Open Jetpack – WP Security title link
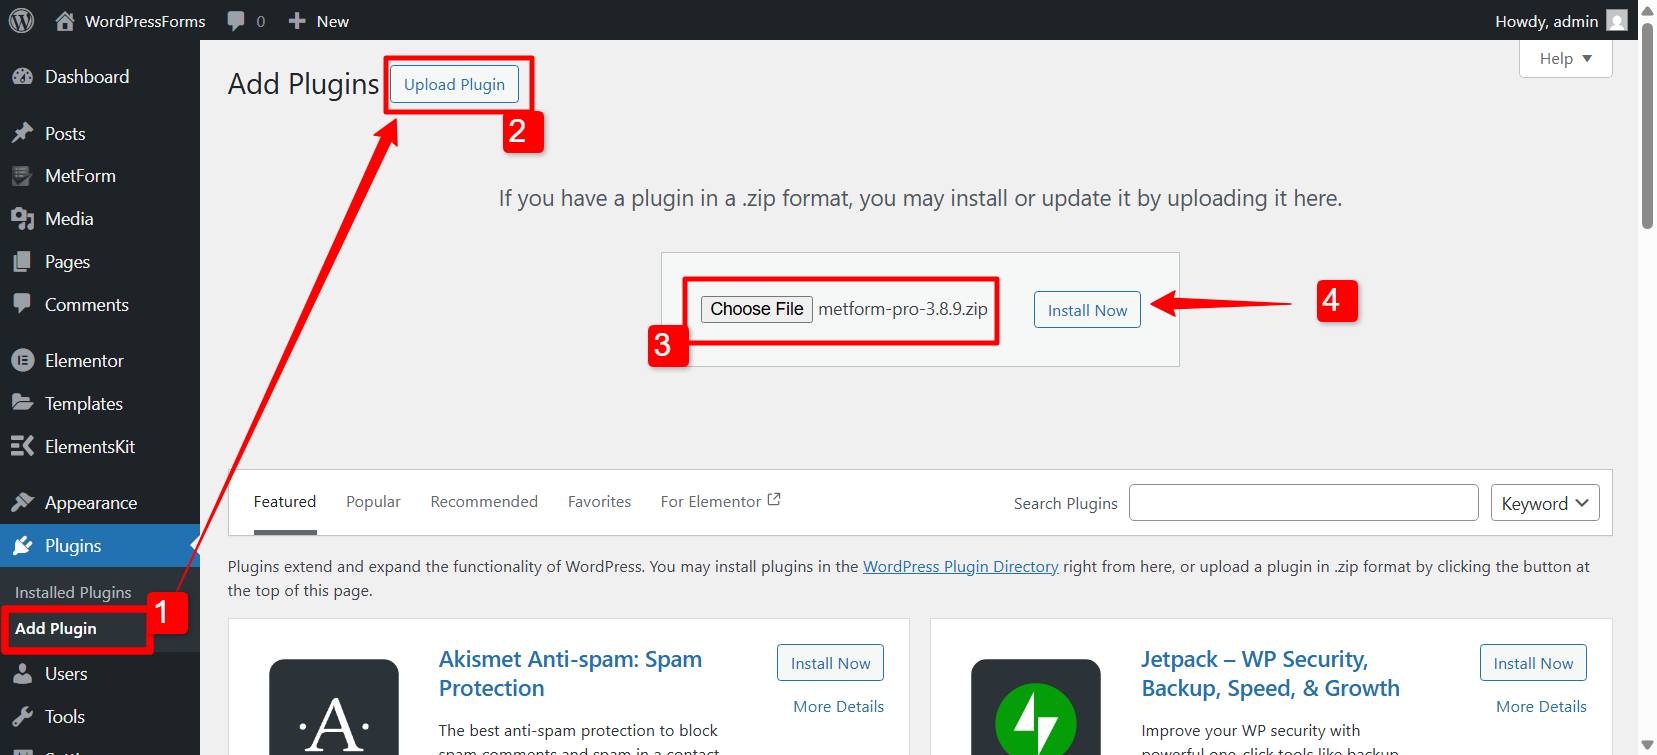1657x755 pixels. click(x=1270, y=674)
